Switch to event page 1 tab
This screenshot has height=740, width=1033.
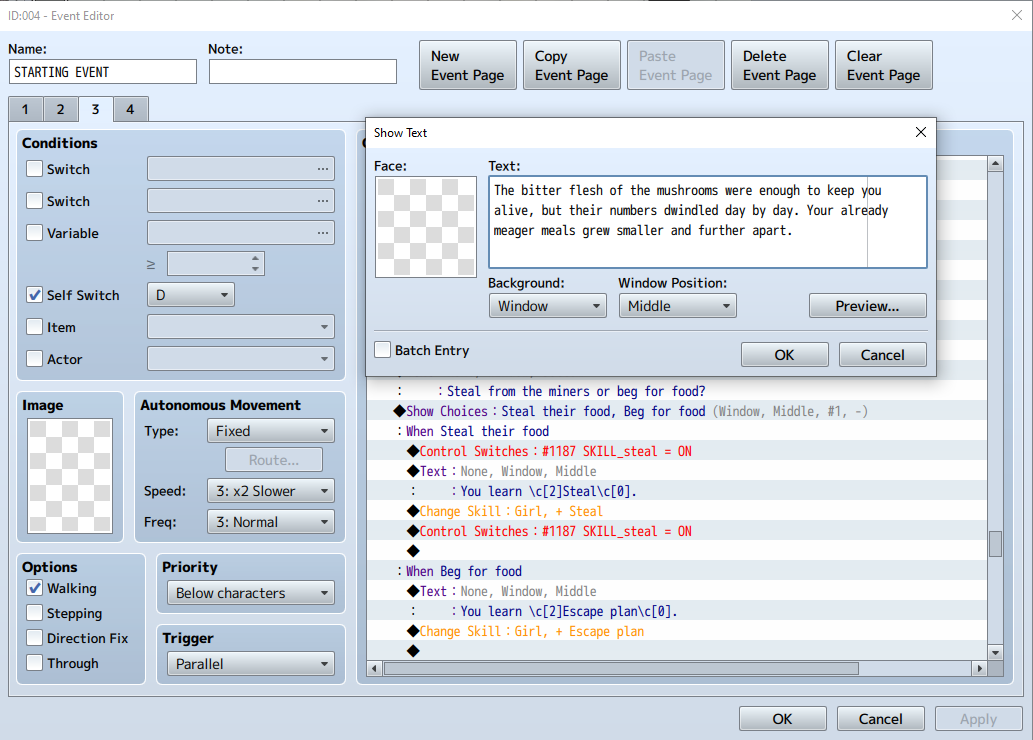26,109
